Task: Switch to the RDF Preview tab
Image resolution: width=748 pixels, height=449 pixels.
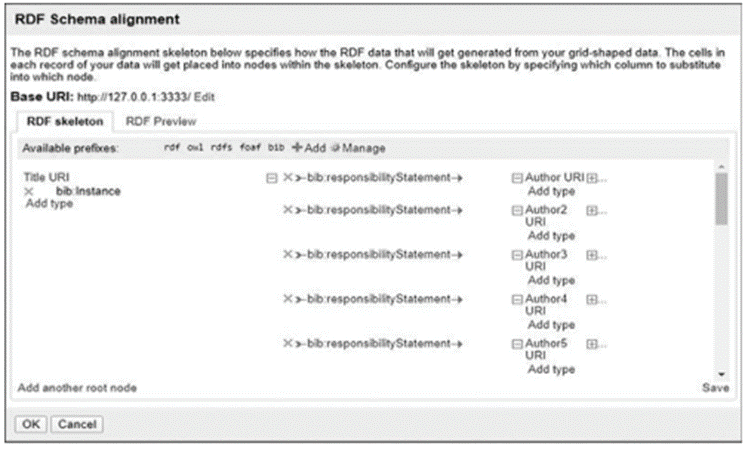Action: 153,121
